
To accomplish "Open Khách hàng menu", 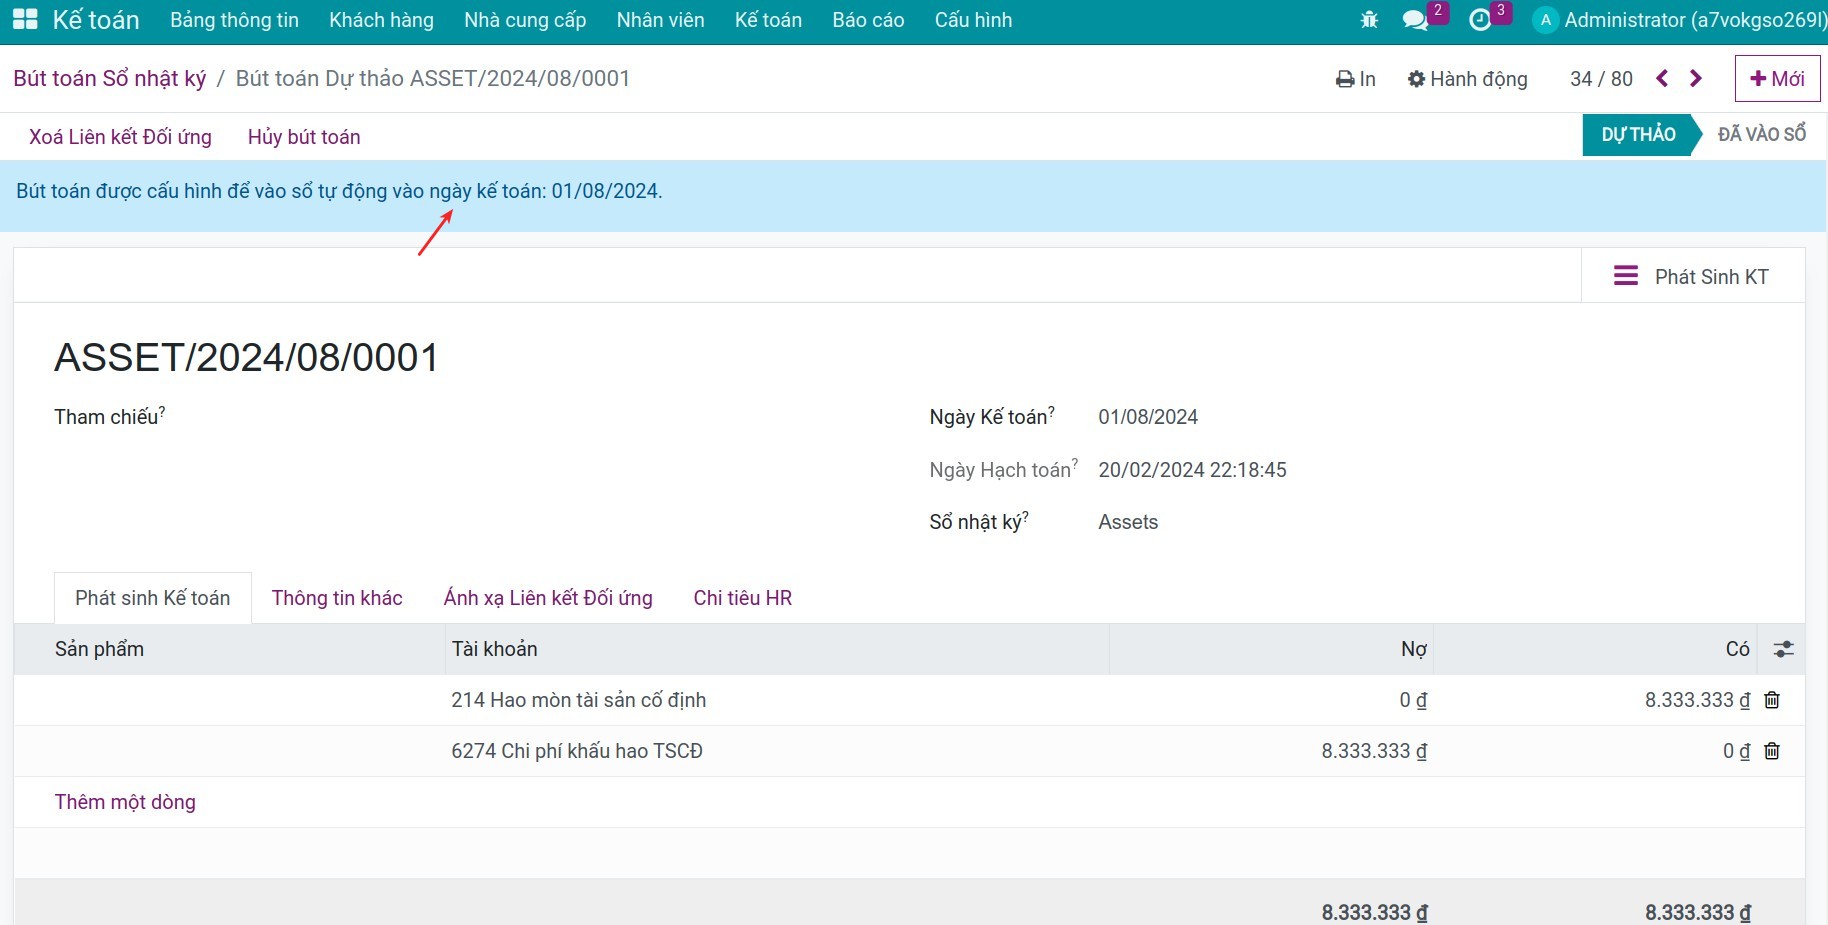I will (381, 20).
